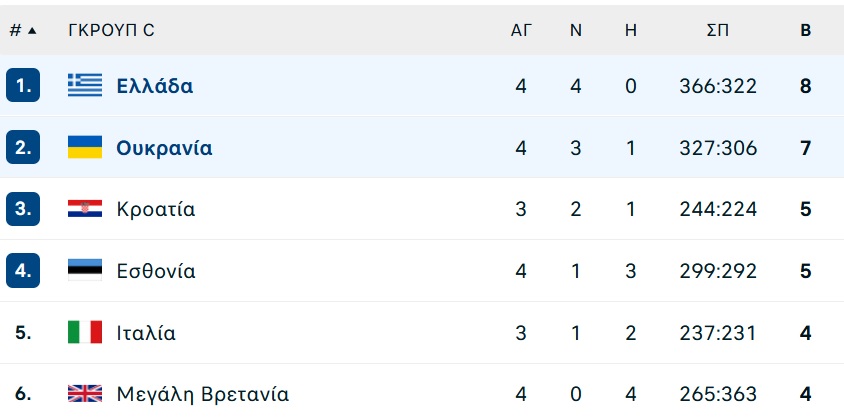Open the Ουκρανία team link
Image resolution: width=844 pixels, height=417 pixels.
pos(164,147)
